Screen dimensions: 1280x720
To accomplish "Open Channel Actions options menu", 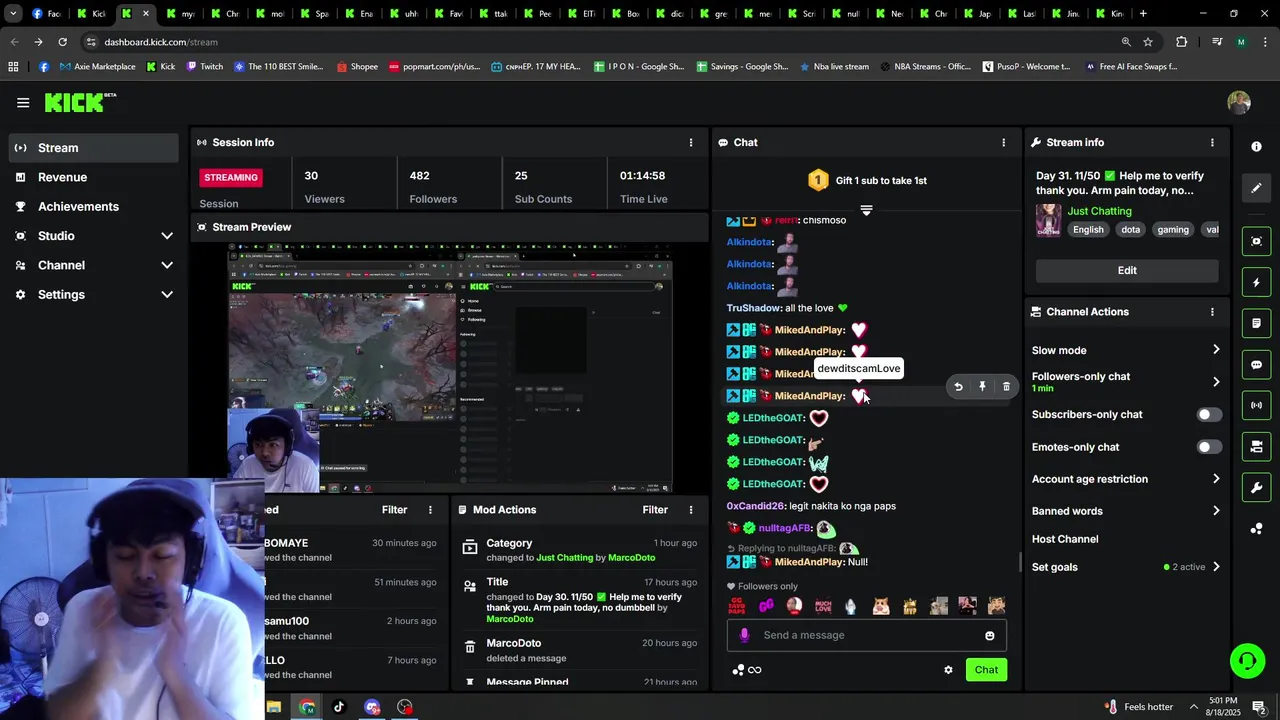I will click(1212, 312).
